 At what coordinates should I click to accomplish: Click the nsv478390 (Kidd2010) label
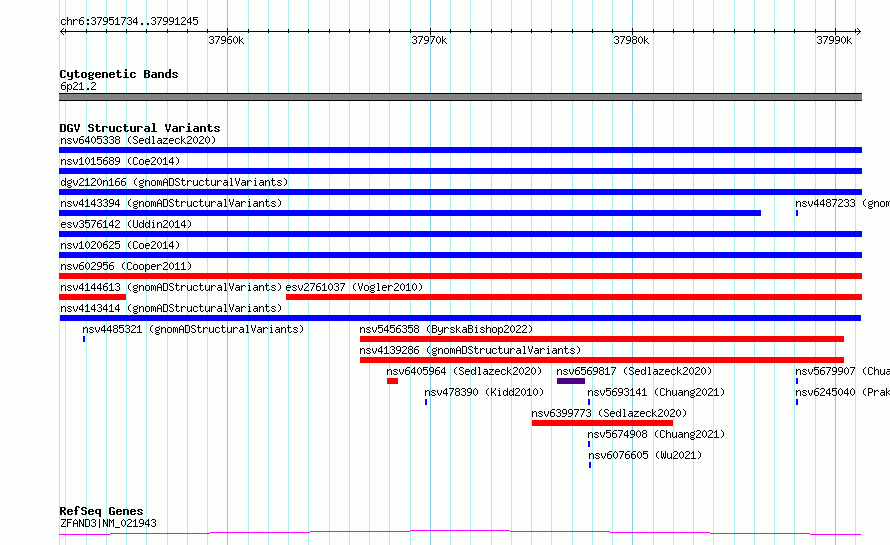(x=484, y=392)
